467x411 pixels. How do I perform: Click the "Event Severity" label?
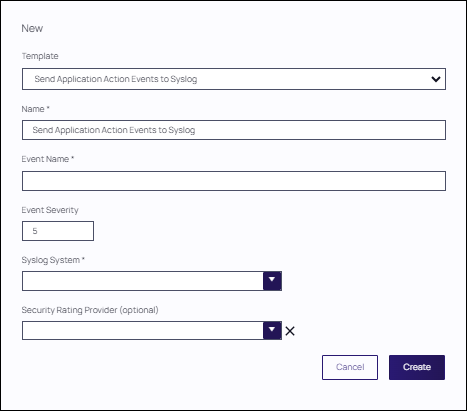(x=50, y=210)
